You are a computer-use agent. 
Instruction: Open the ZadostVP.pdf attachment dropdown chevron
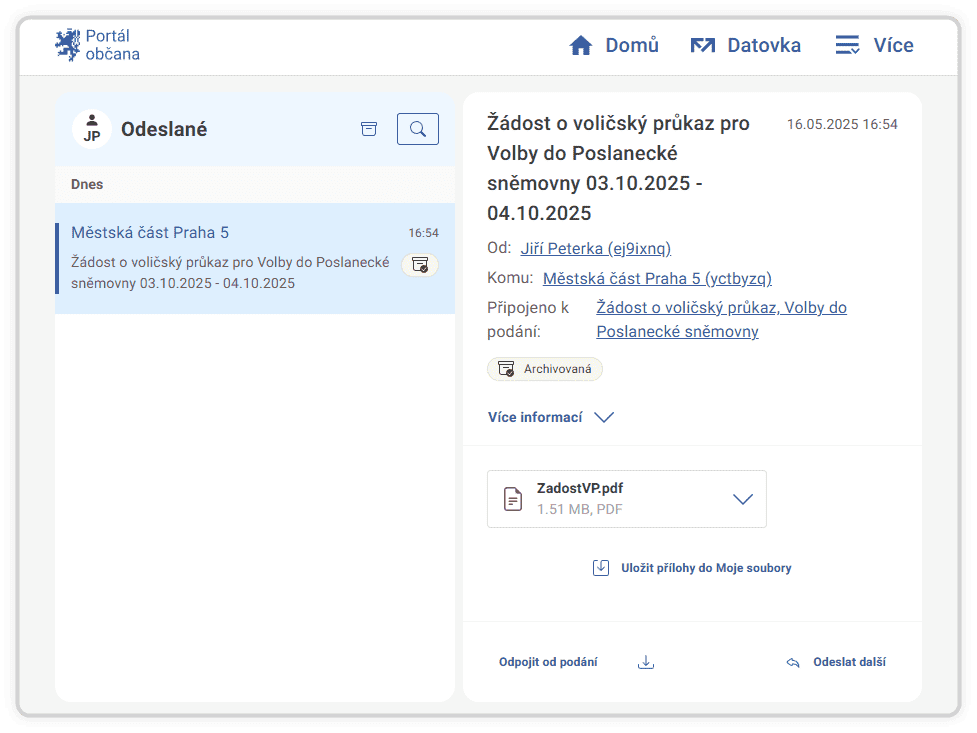(742, 499)
